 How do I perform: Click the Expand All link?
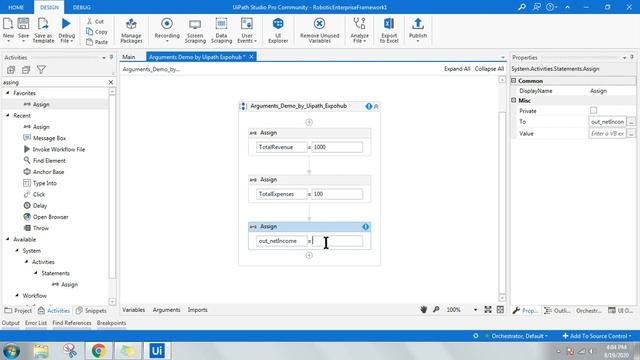457,69
